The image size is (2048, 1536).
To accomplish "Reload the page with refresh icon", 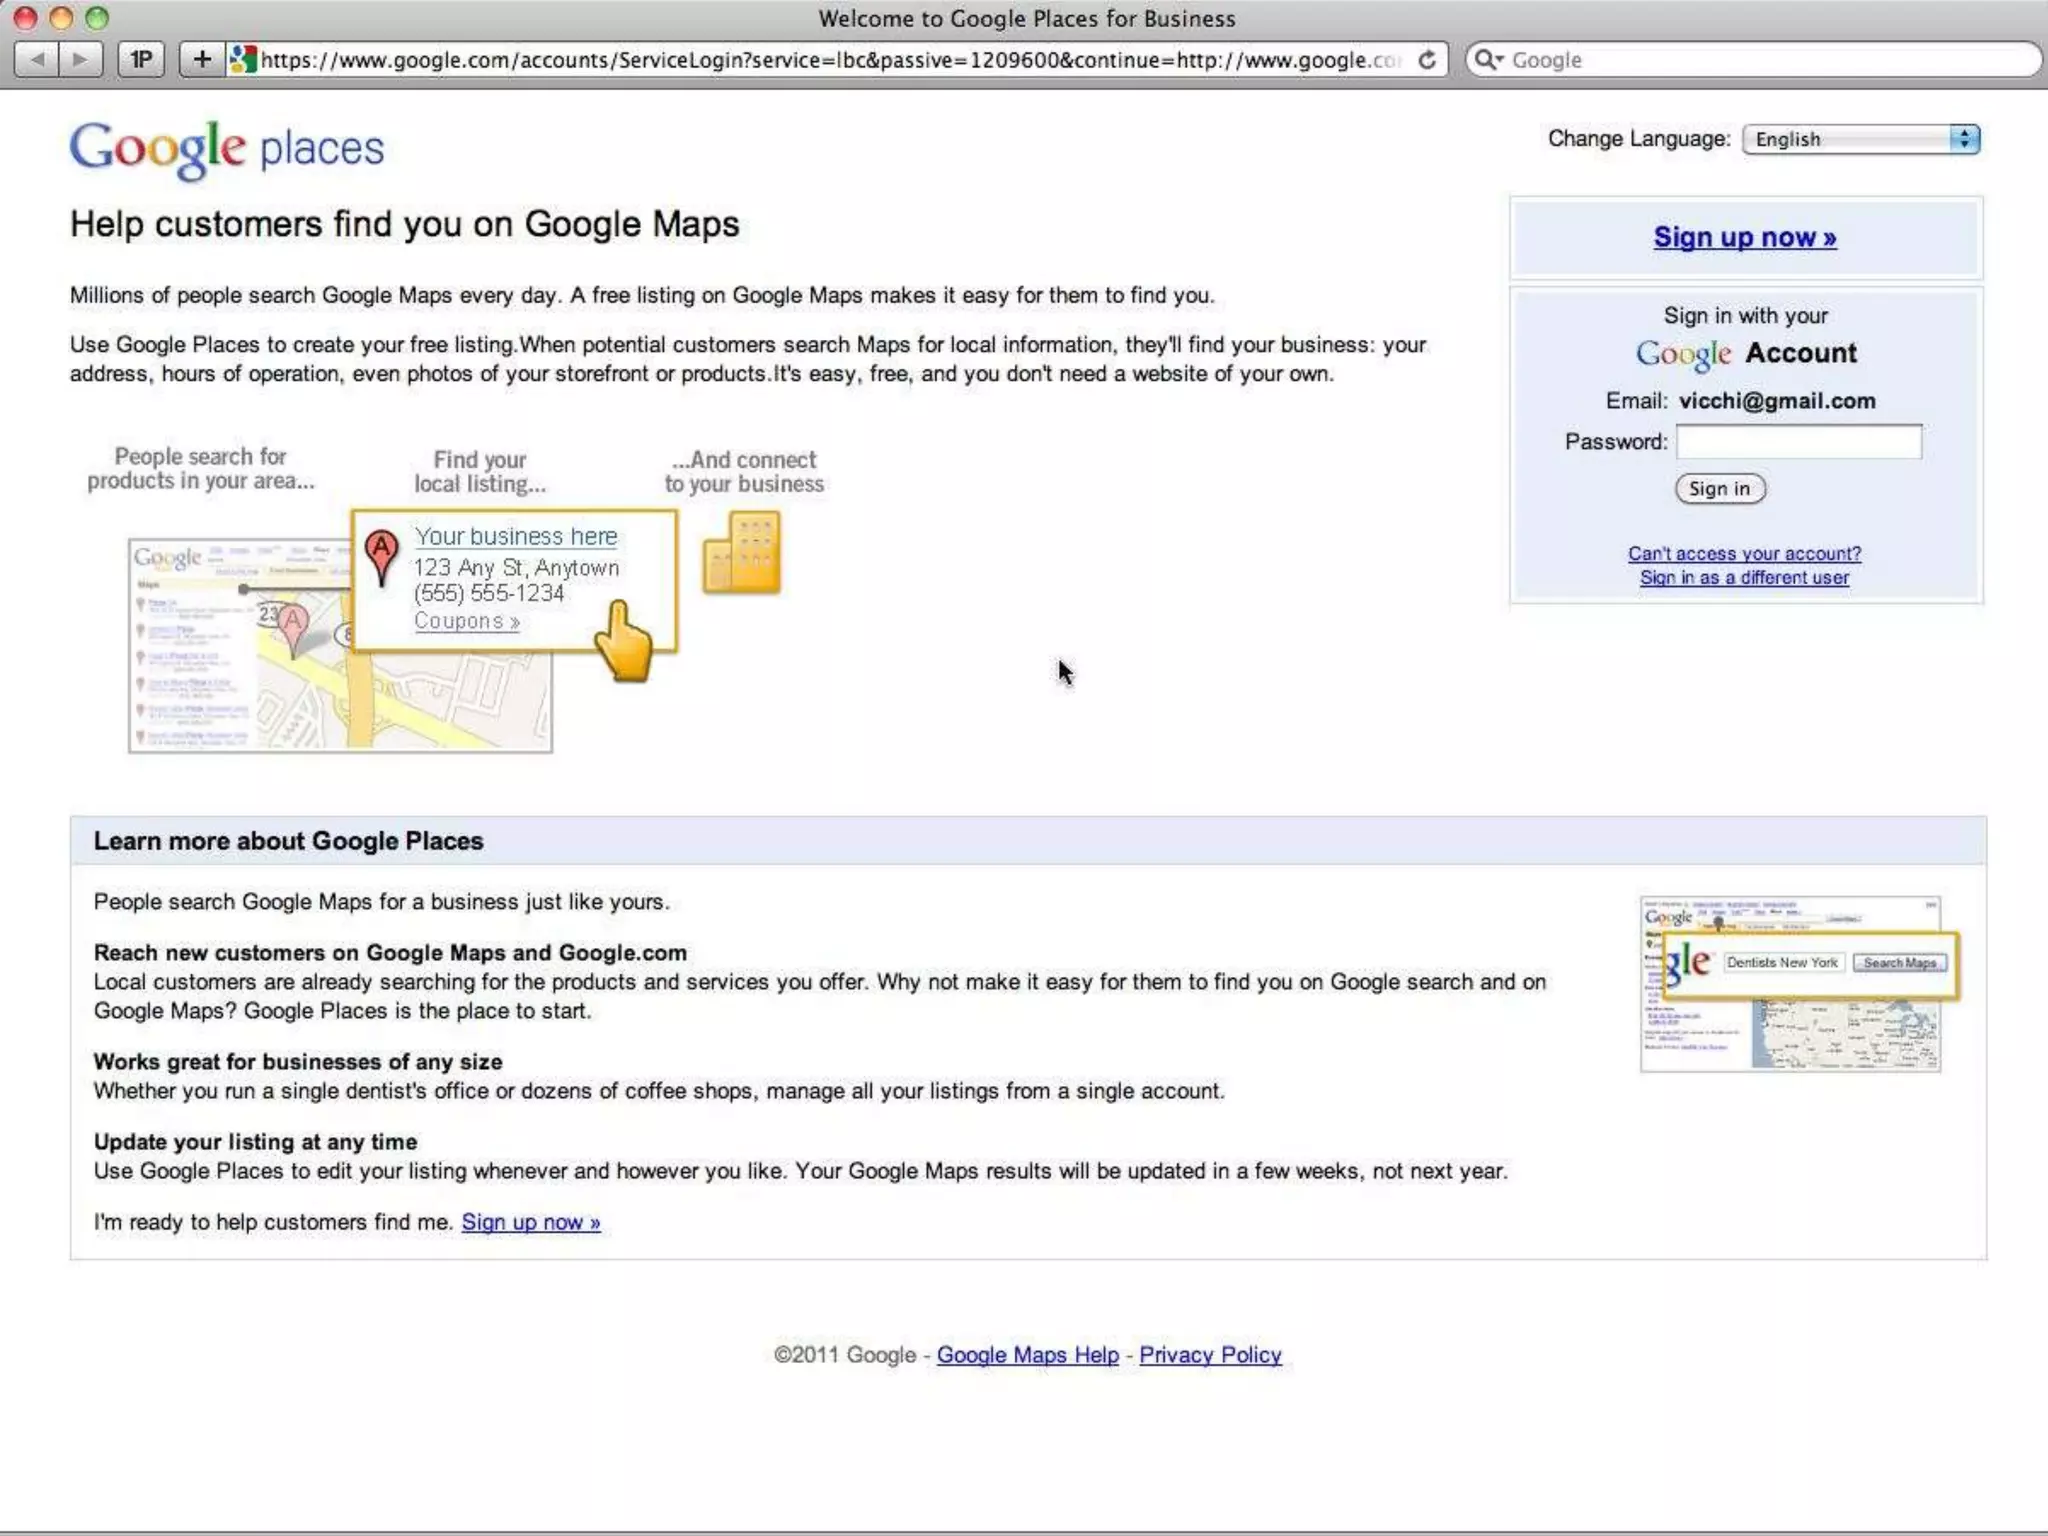I will (1427, 60).
